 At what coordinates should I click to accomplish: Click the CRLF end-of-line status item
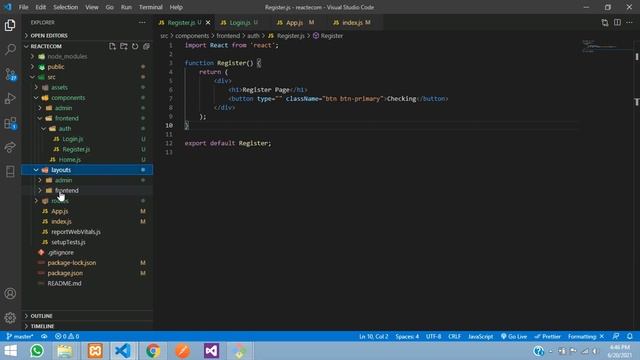coord(454,336)
